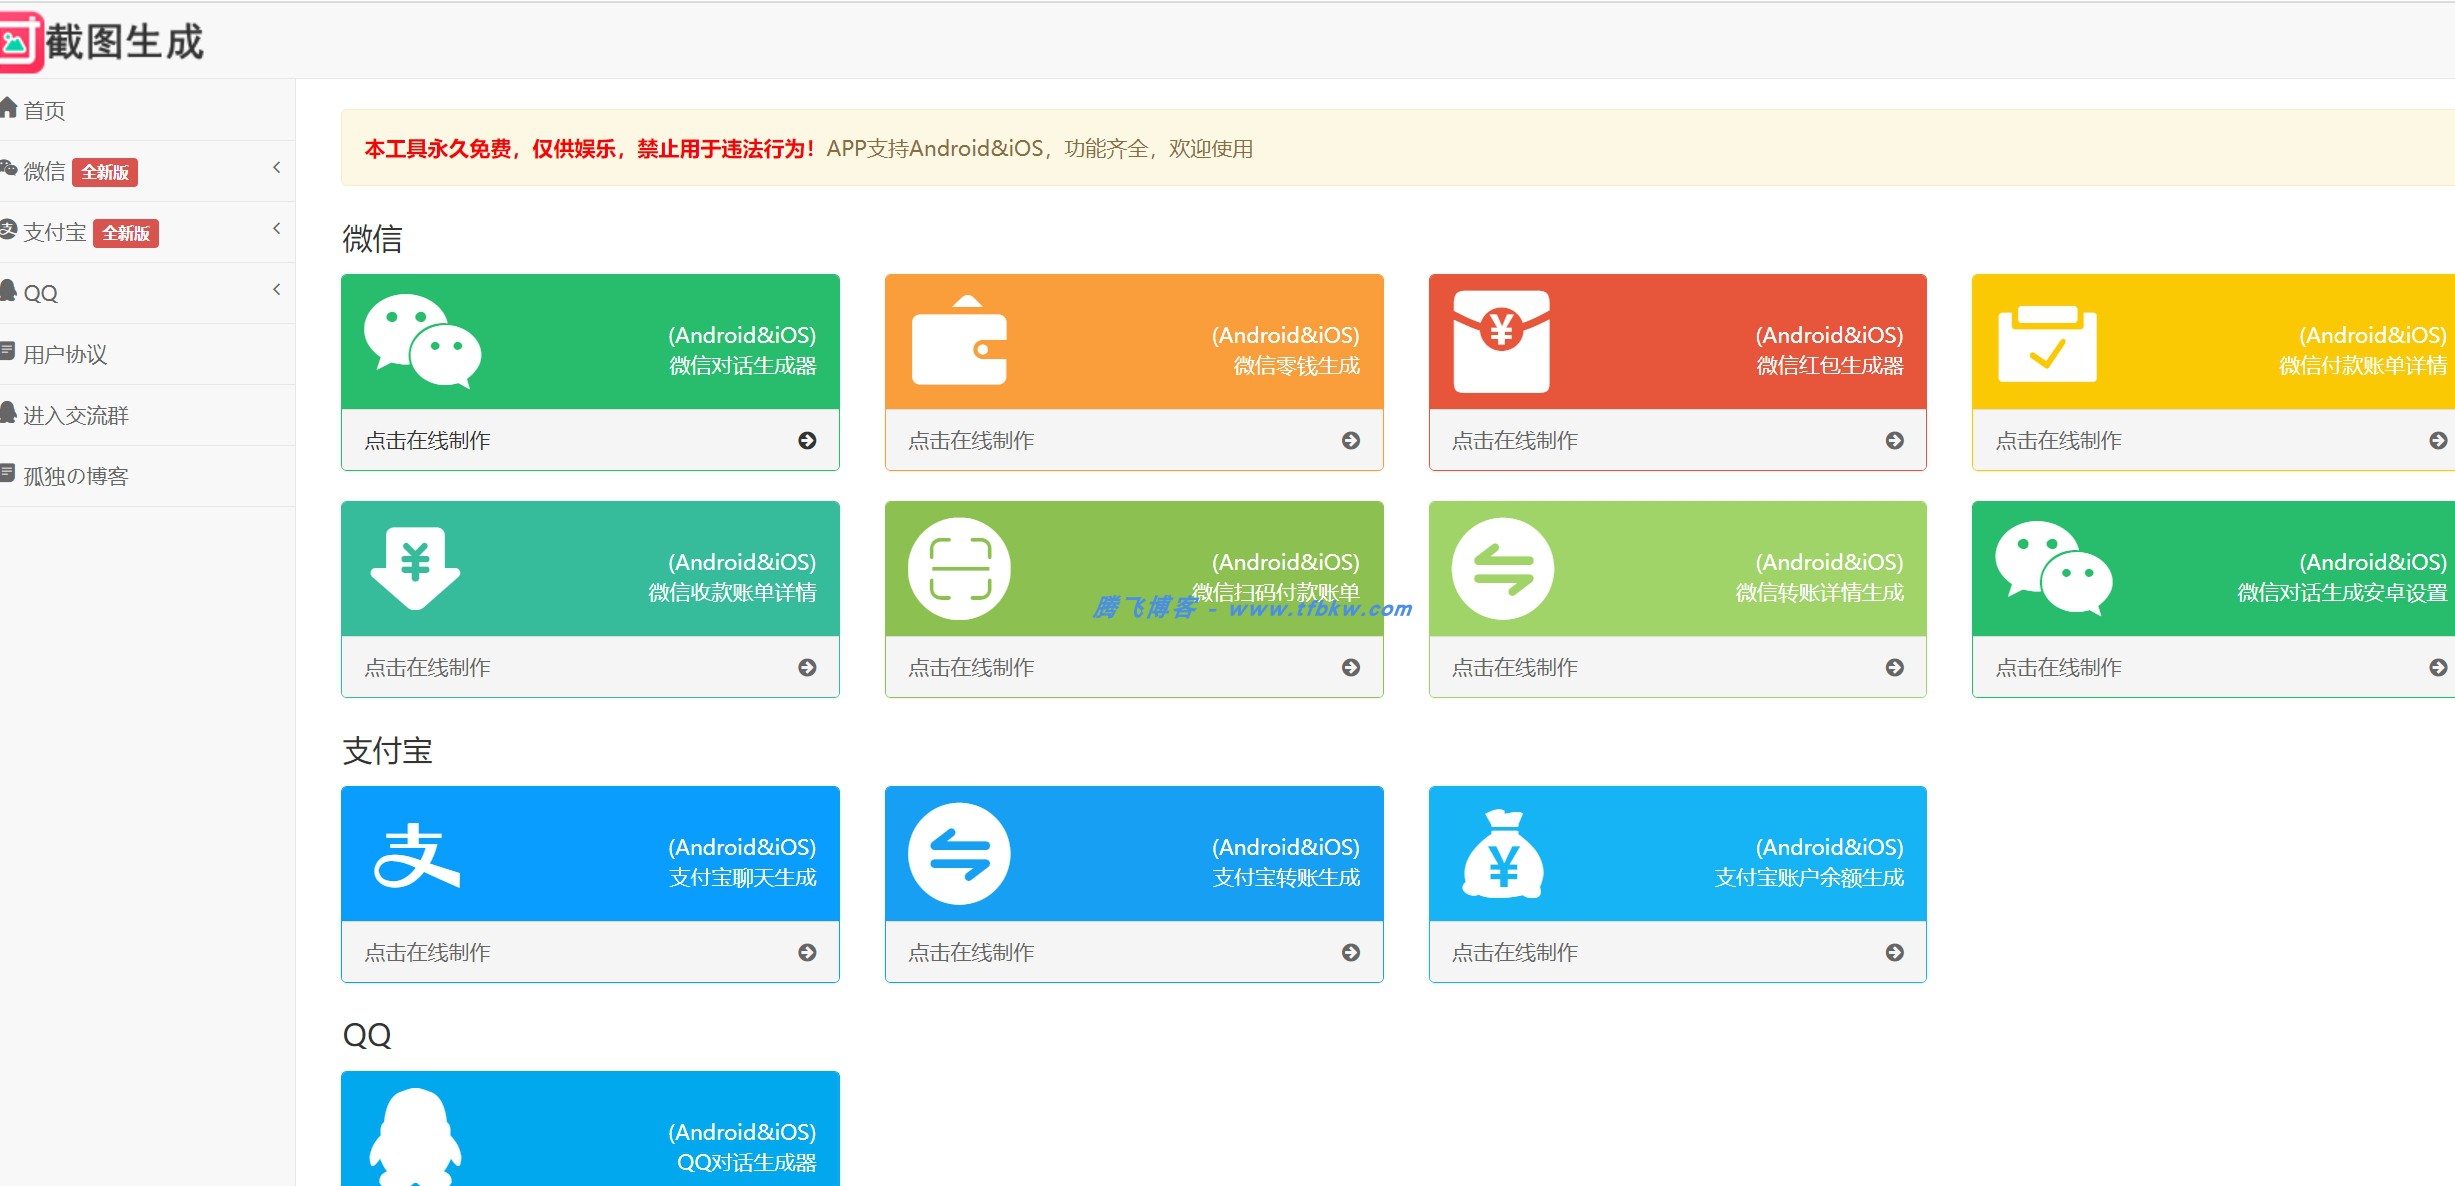The width and height of the screenshot is (2455, 1186).
Task: Open 首页 in the sidebar
Action: 44,110
